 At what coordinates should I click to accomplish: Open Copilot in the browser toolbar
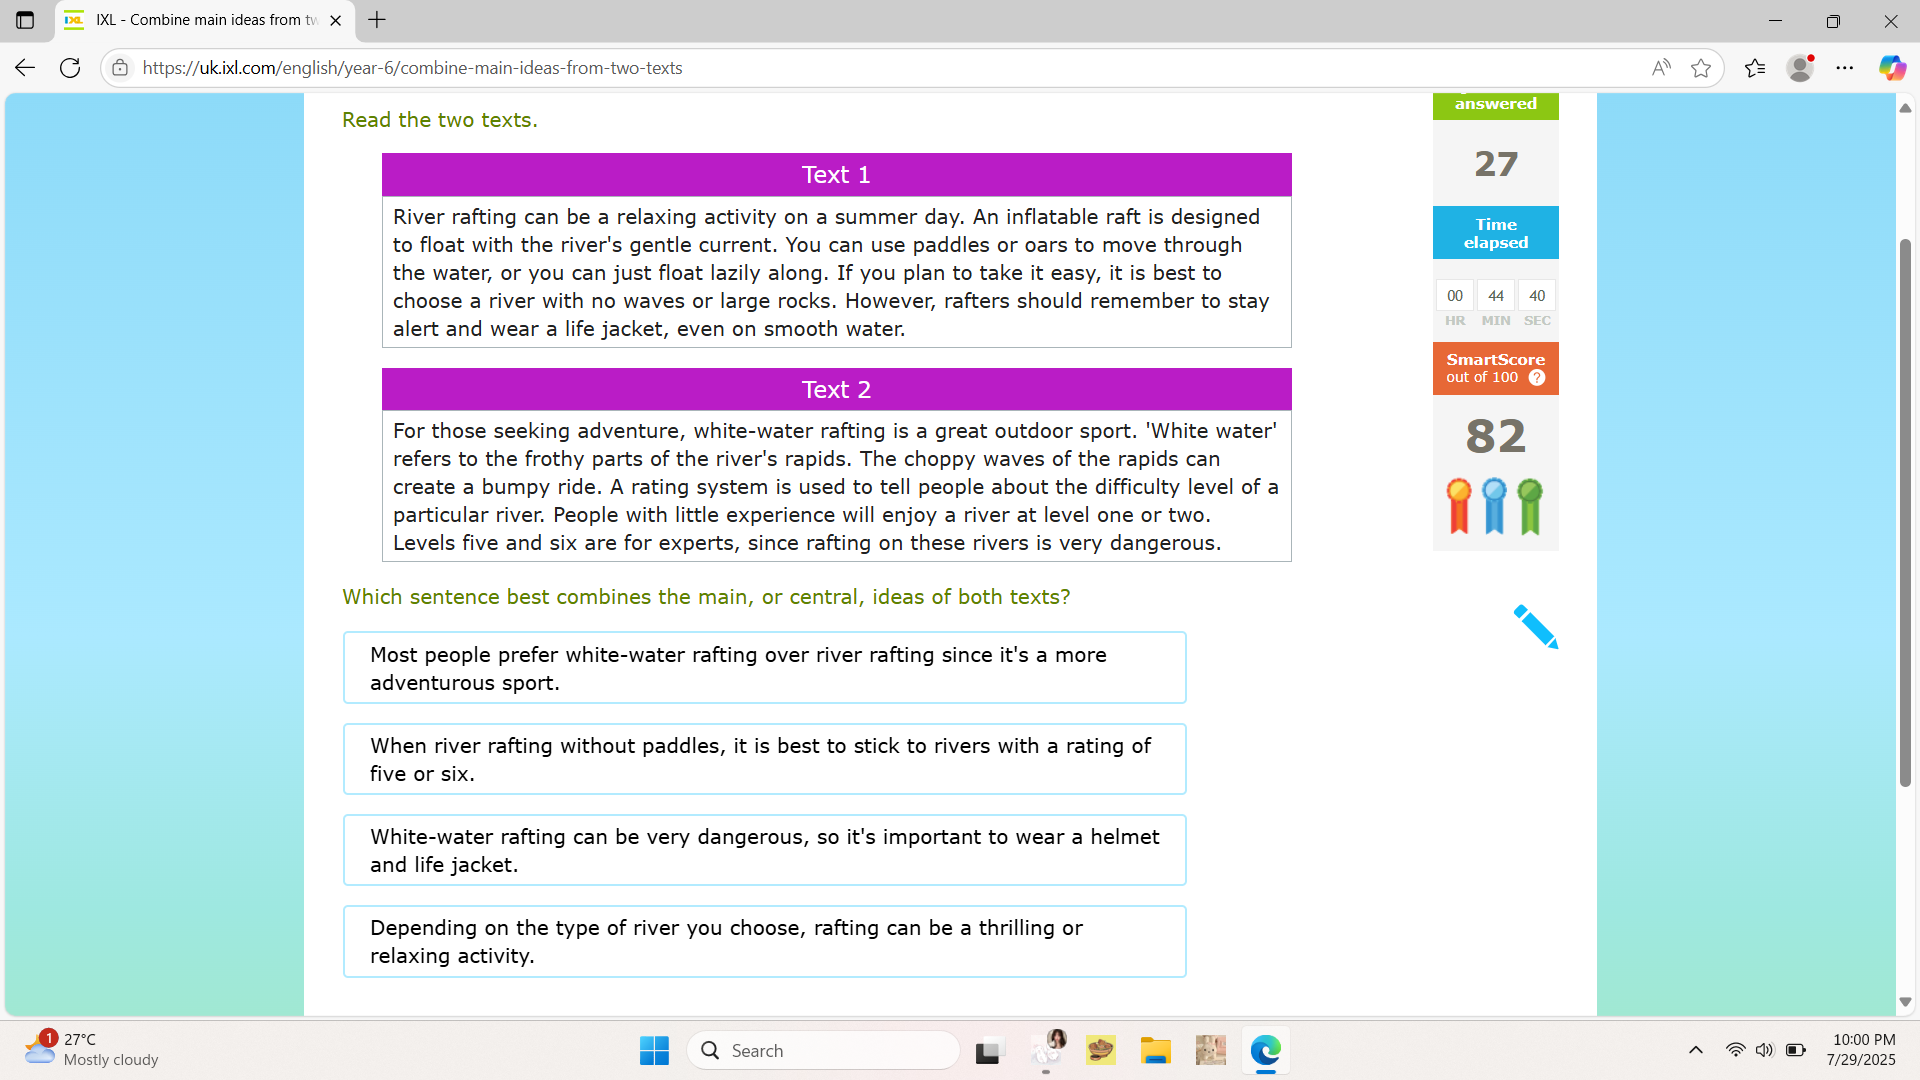1892,67
